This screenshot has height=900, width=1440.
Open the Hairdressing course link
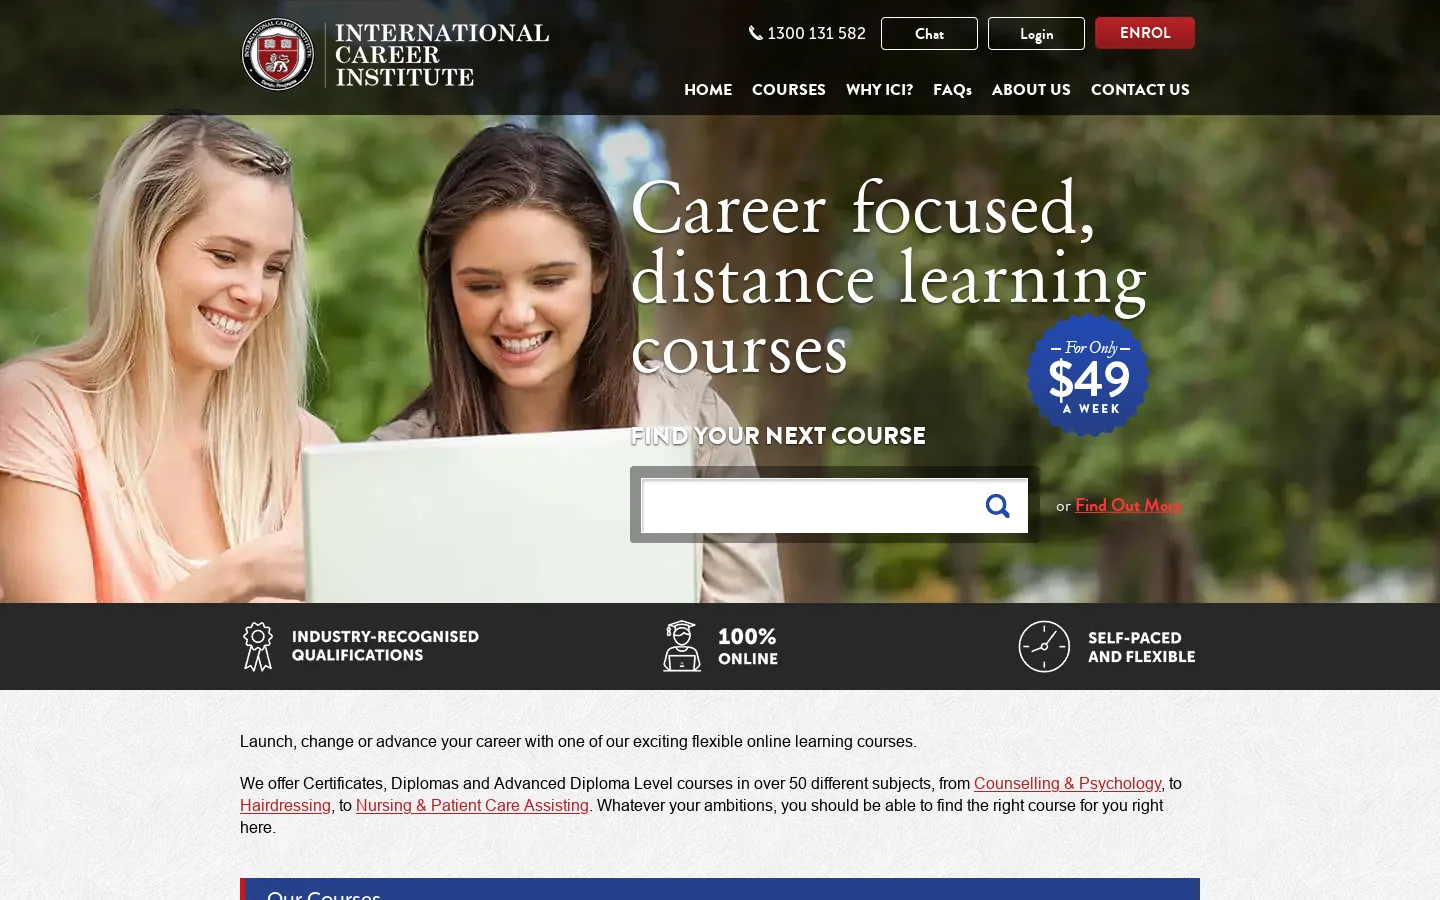point(285,806)
